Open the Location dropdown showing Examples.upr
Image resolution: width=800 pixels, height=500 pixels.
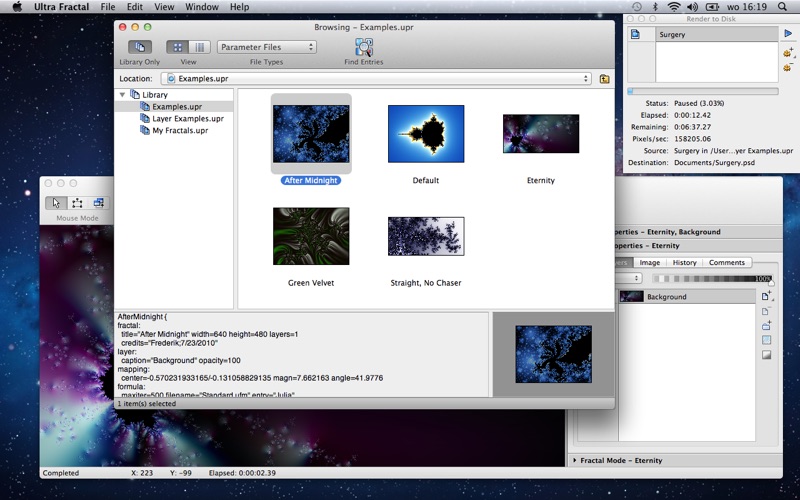coord(376,79)
